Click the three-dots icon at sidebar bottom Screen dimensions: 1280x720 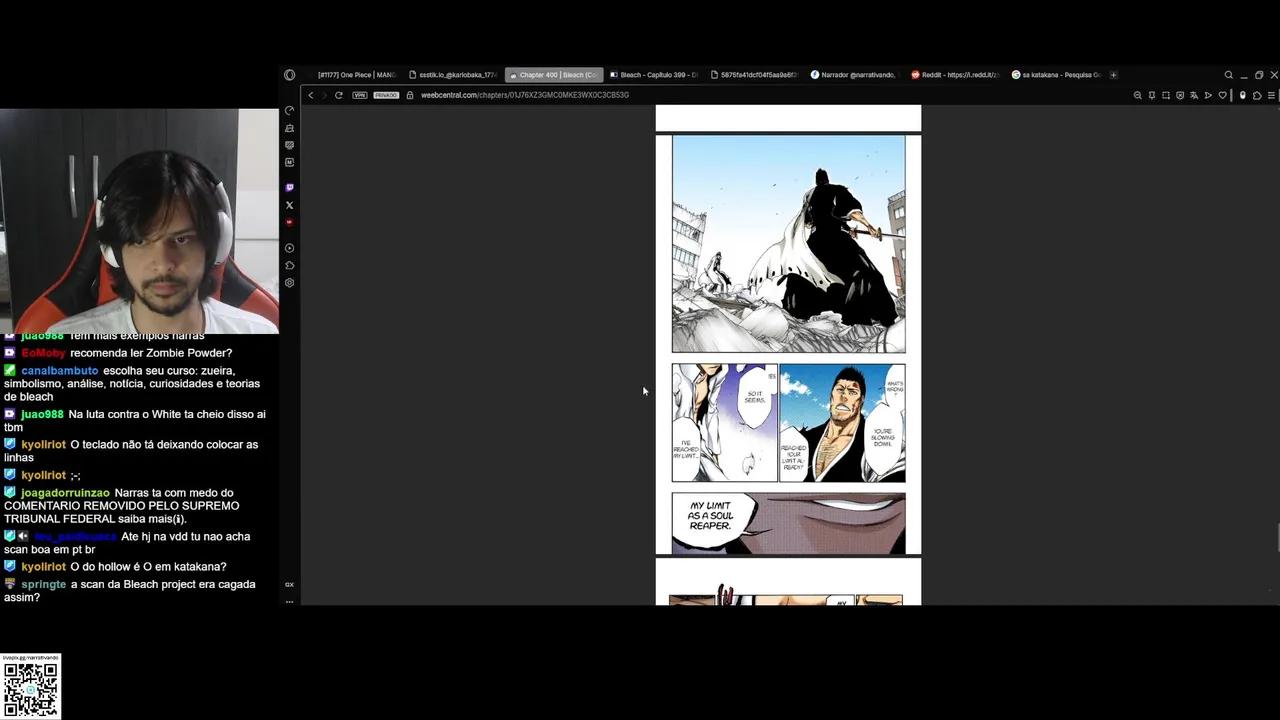point(289,601)
